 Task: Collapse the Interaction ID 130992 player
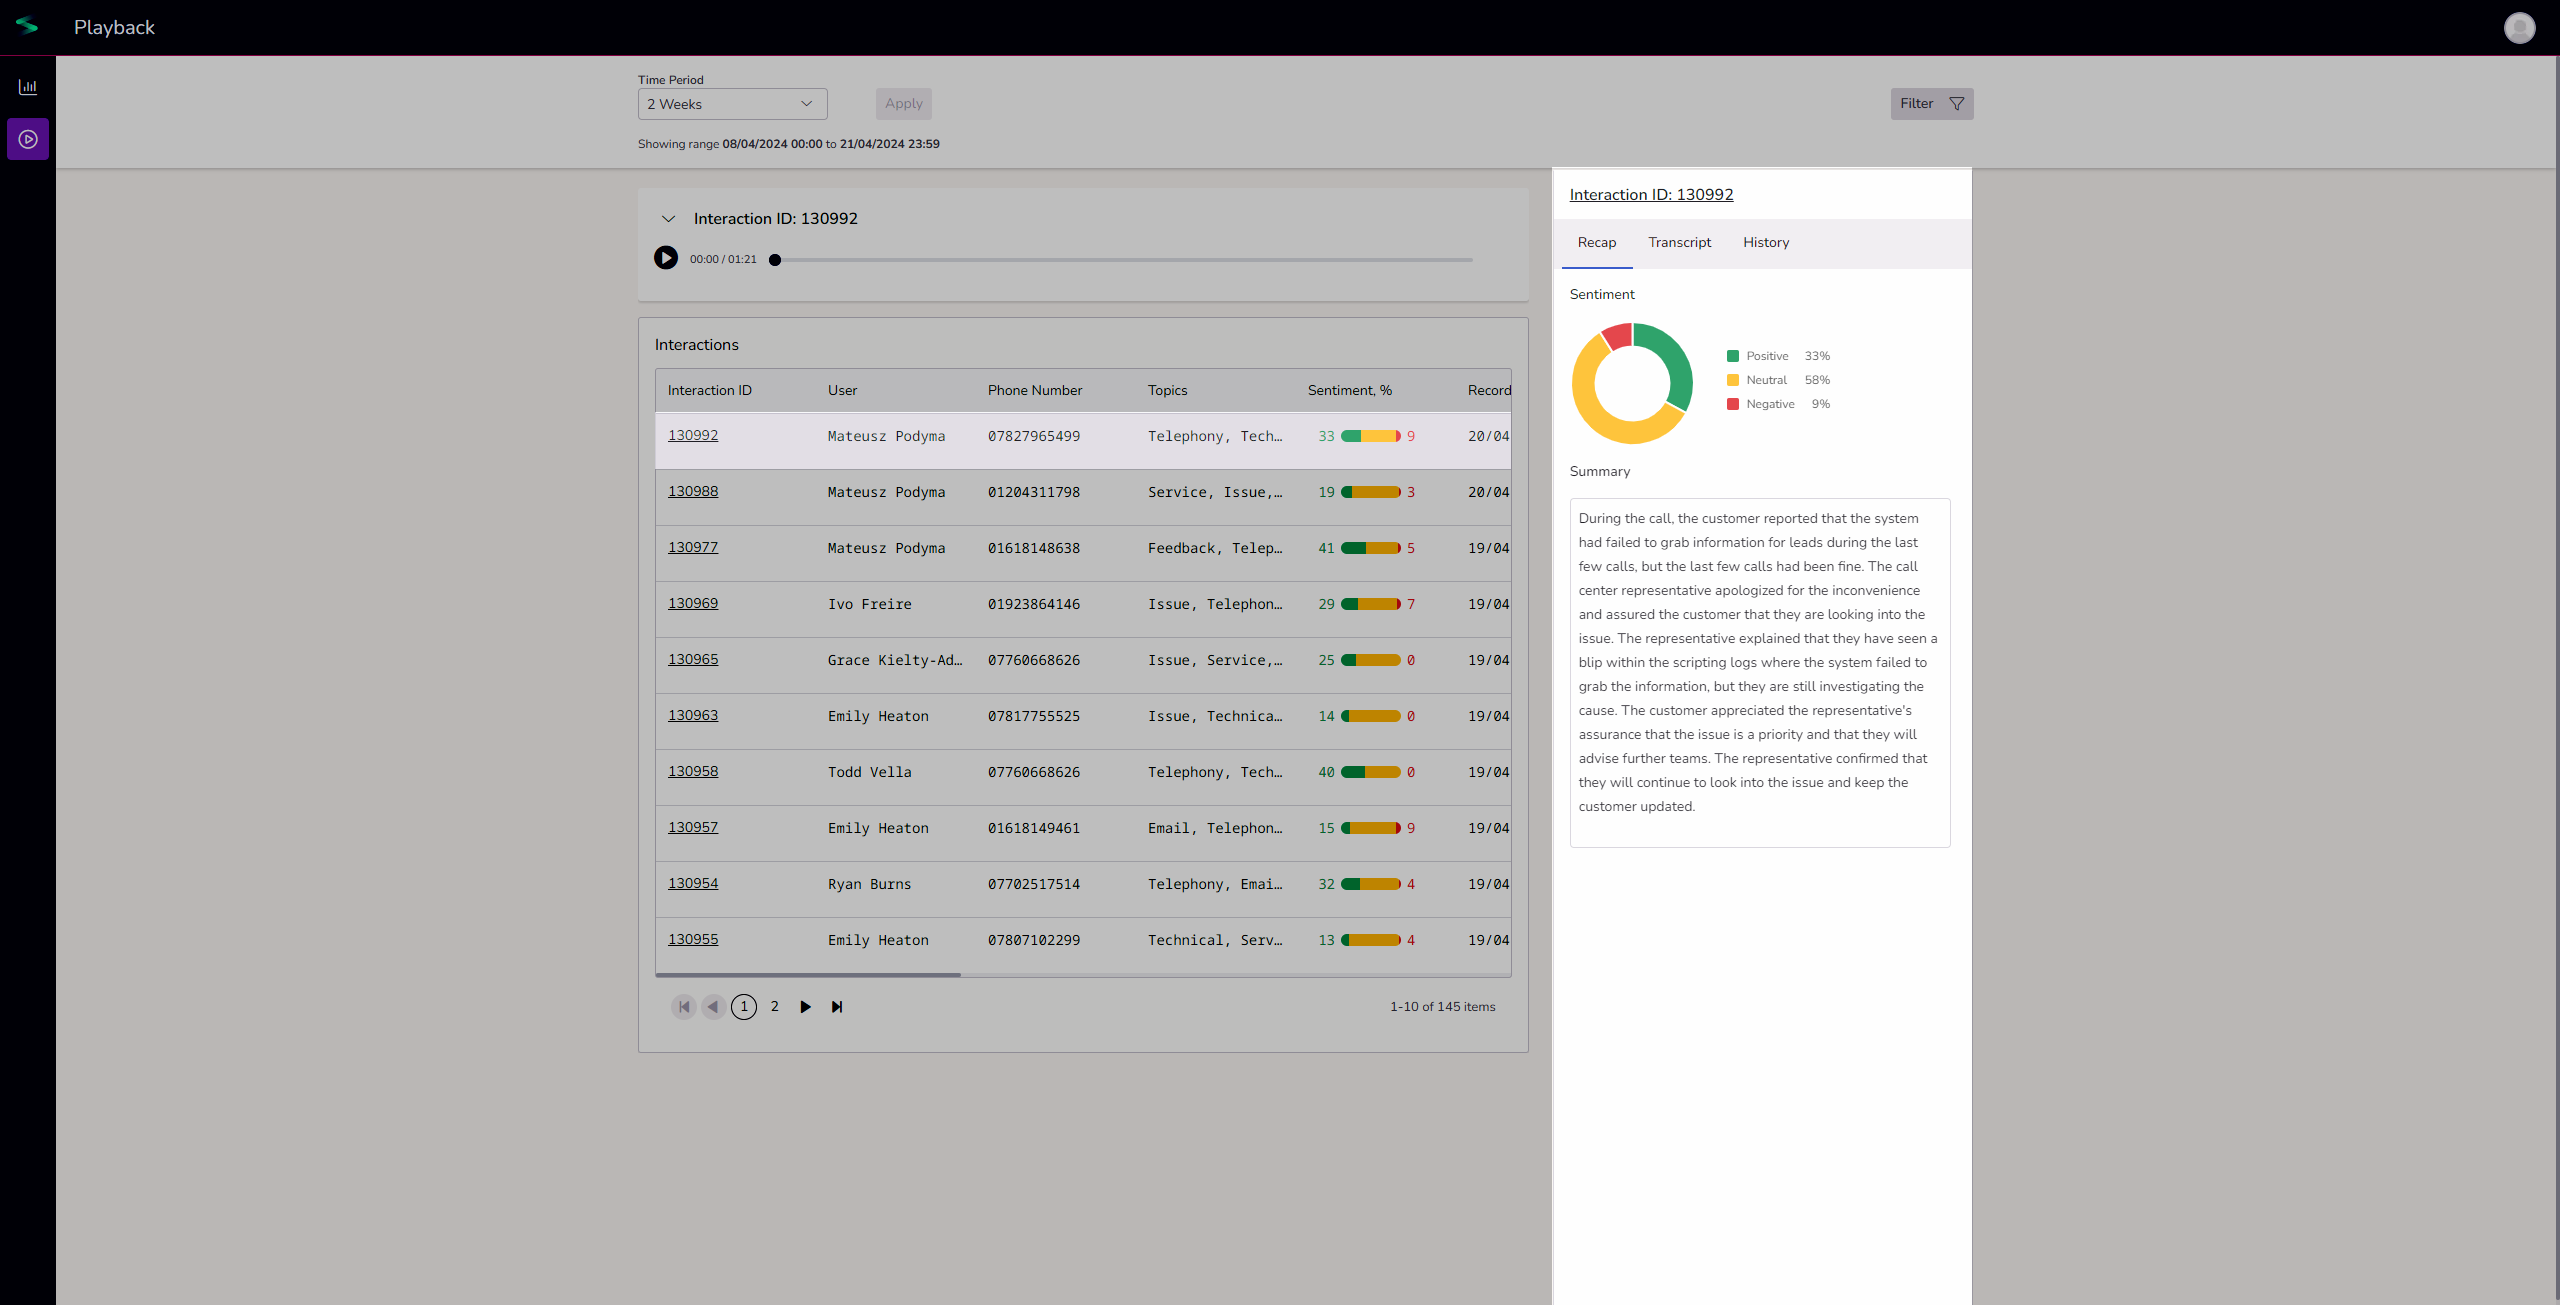pos(669,219)
